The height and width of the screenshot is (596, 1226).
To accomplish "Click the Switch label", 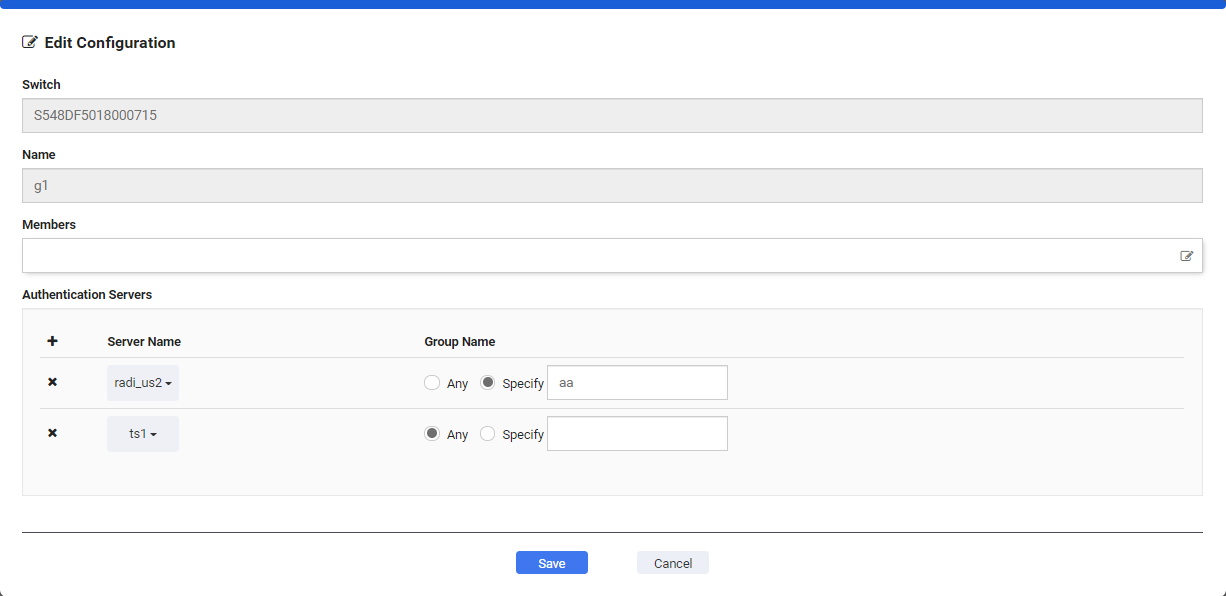I will click(x=41, y=85).
